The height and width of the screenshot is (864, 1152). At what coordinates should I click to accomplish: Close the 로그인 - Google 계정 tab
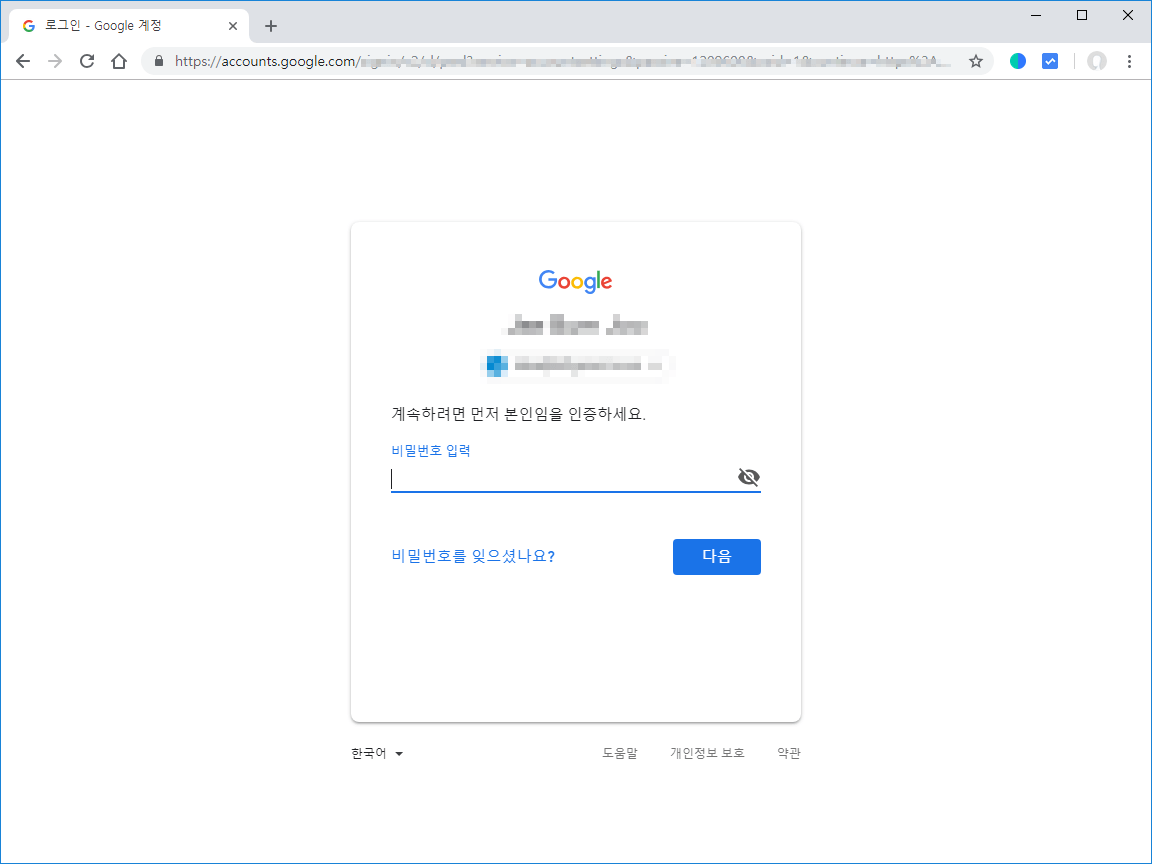(233, 26)
